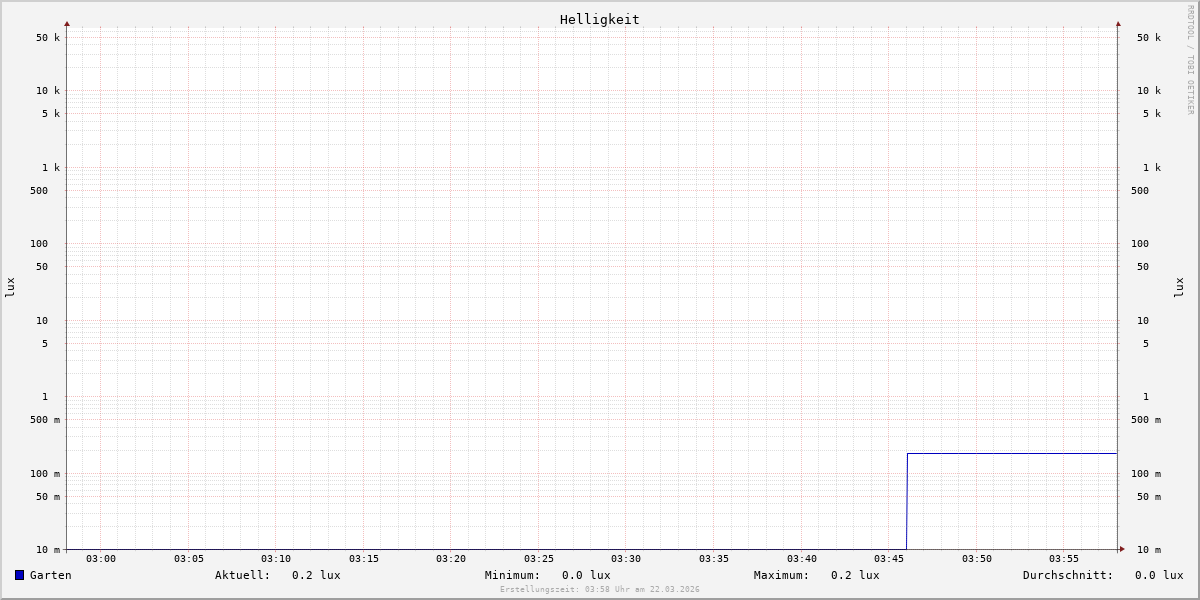Select the Maximum 0.2 lux statistic
The height and width of the screenshot is (600, 1200).
816,575
